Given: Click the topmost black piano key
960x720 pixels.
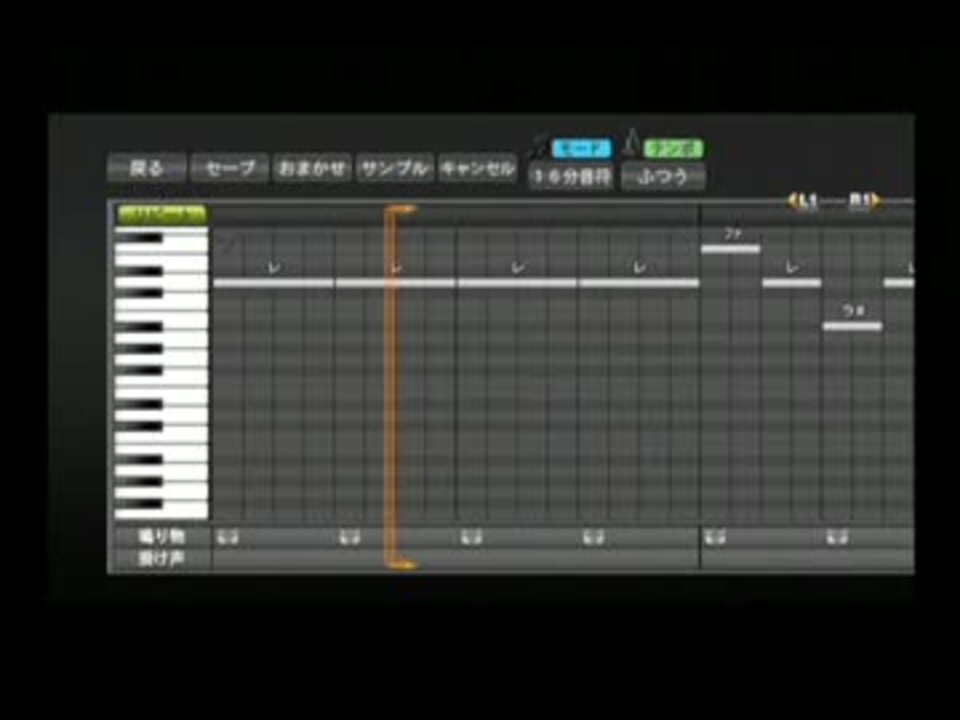Looking at the screenshot, I should tap(140, 238).
